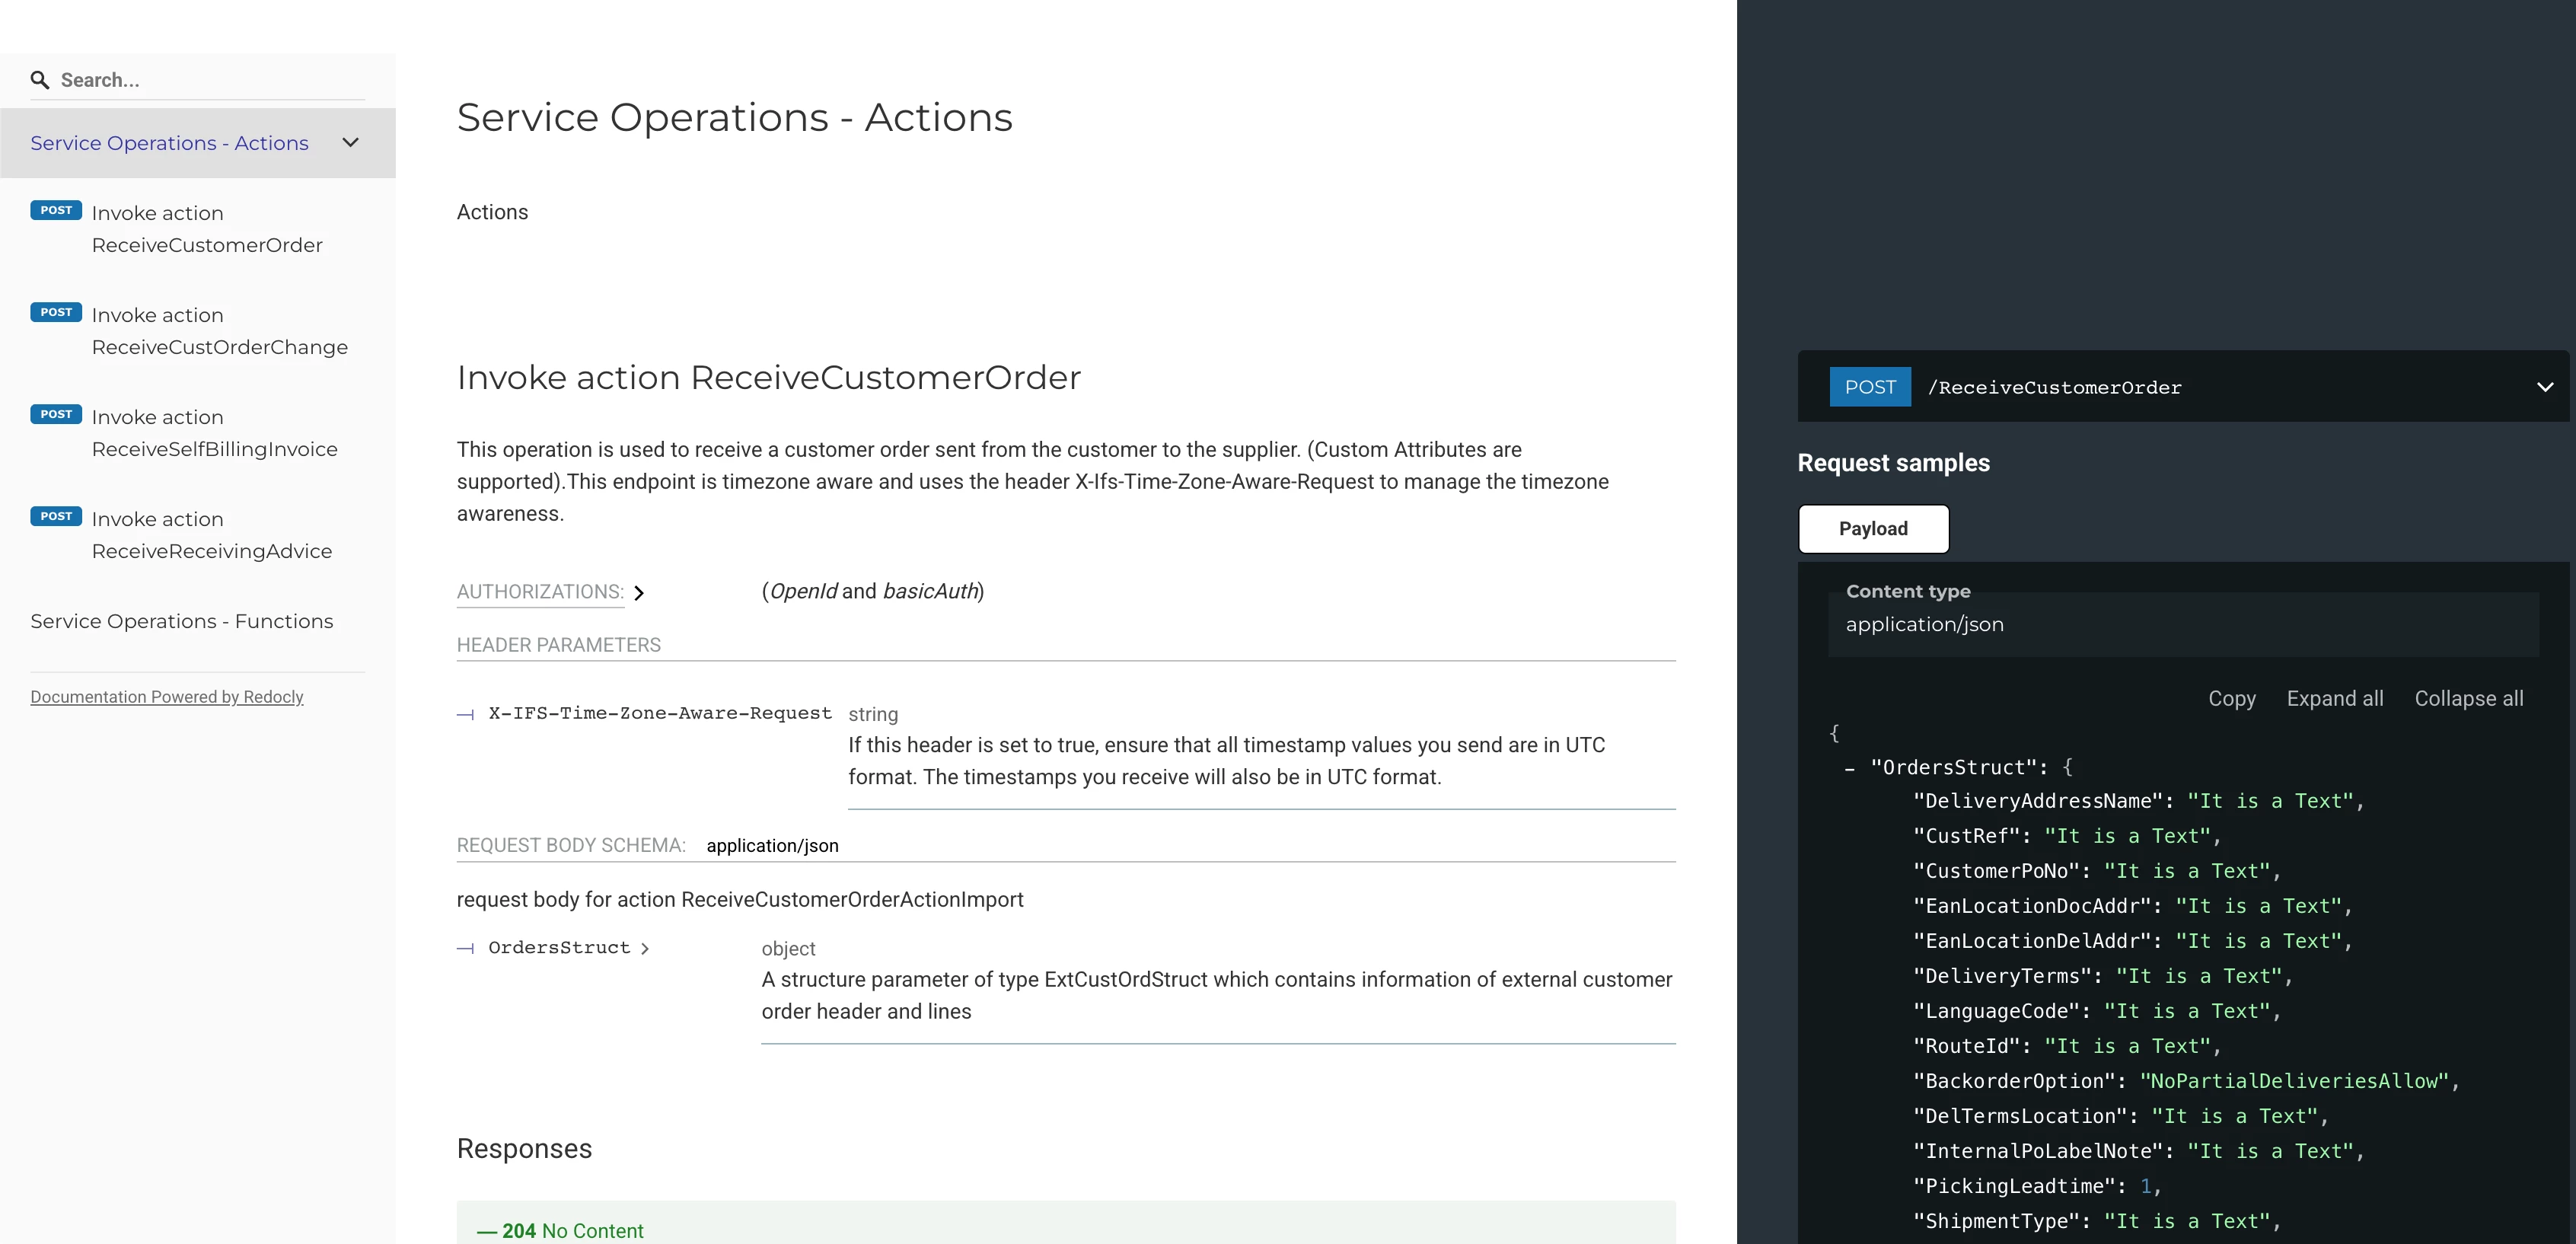Viewport: 2576px width, 1244px height.
Task: Collapse Service Operations - Actions sidebar chevron
Action: pyautogui.click(x=350, y=143)
